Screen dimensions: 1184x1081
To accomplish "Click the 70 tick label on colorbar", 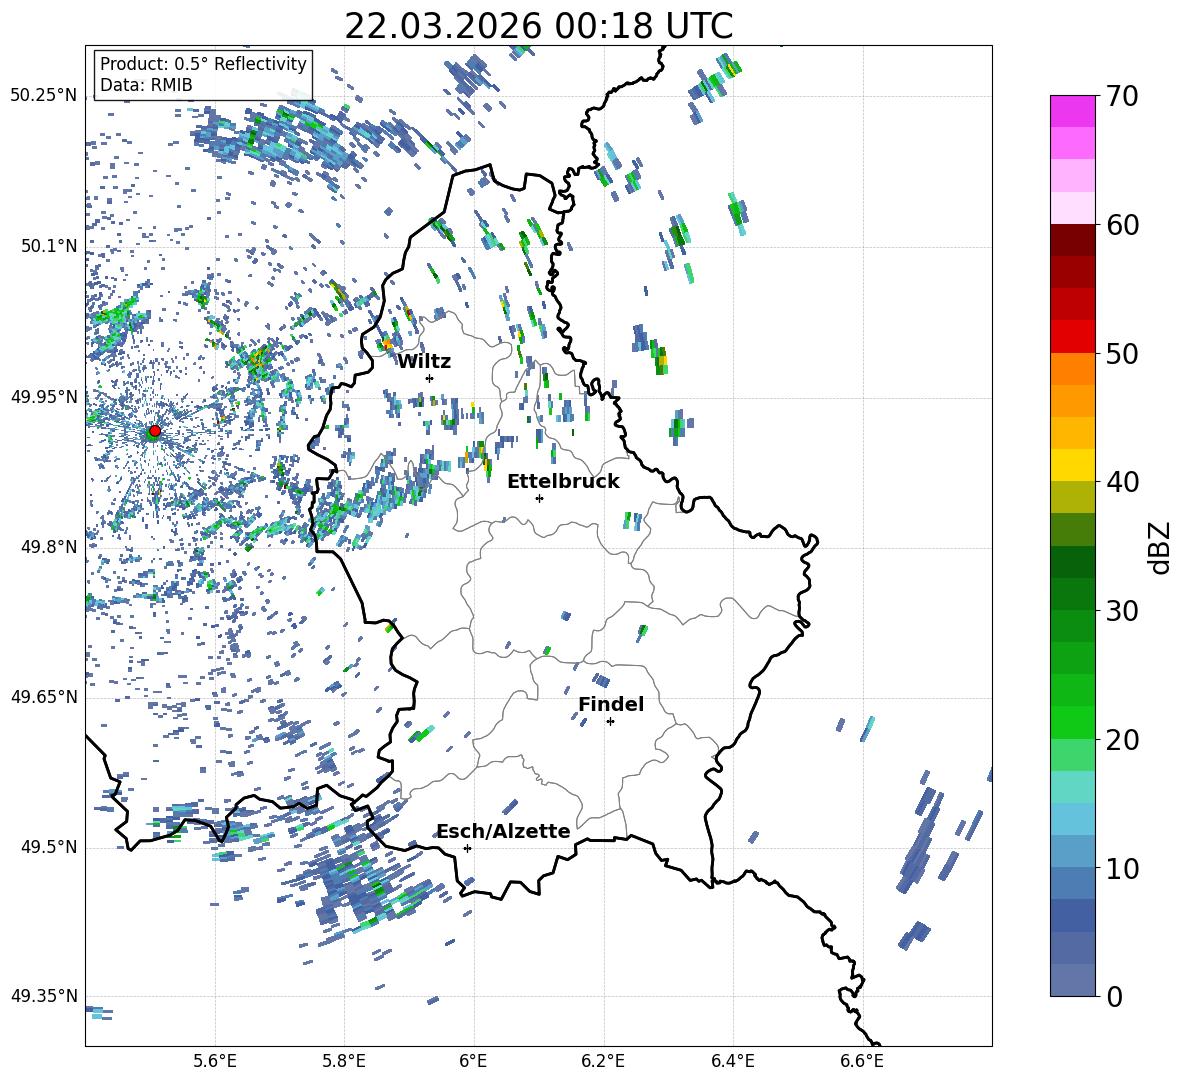I will 1124,97.
